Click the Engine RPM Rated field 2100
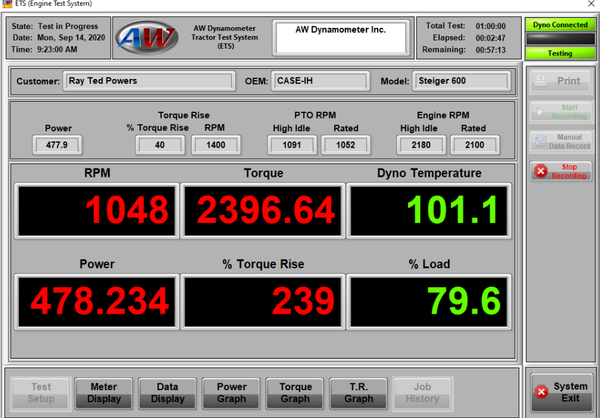600x418 pixels. tap(473, 145)
